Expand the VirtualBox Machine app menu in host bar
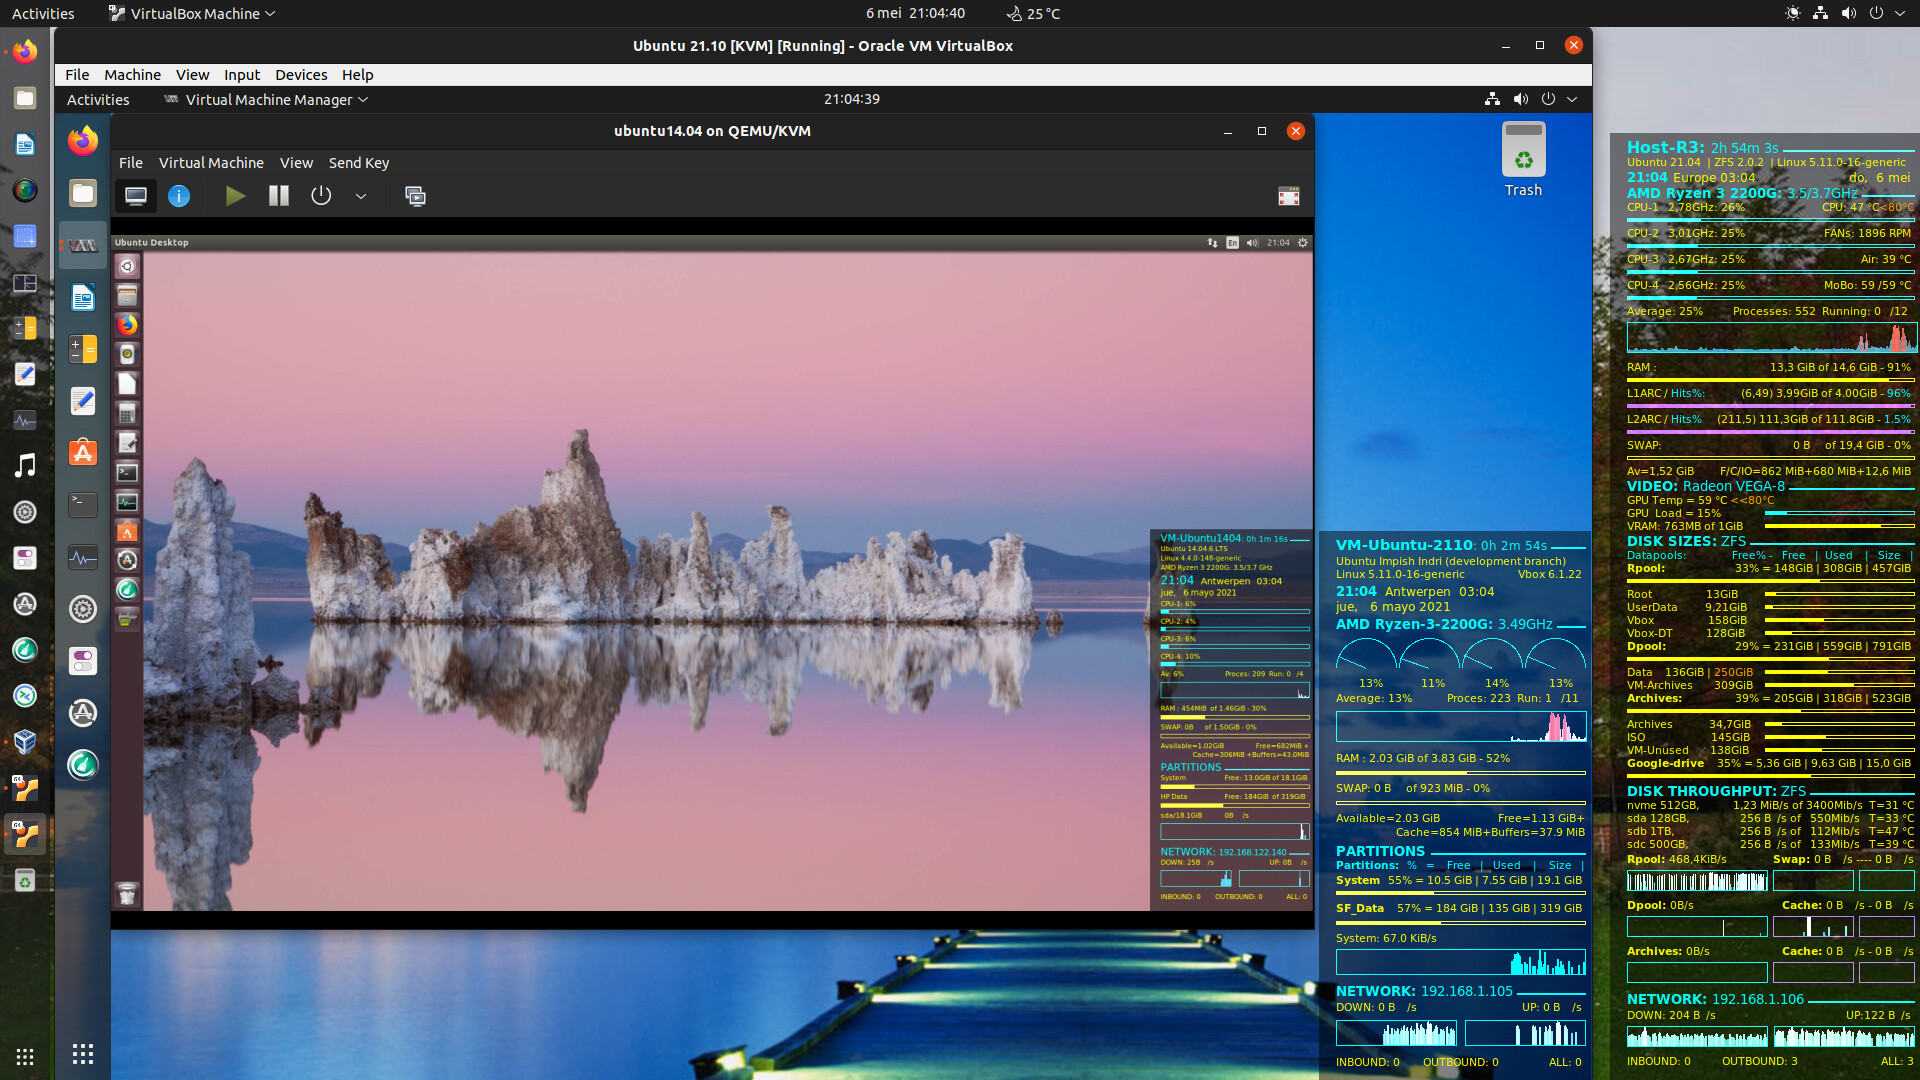This screenshot has width=1920, height=1080. [x=192, y=13]
